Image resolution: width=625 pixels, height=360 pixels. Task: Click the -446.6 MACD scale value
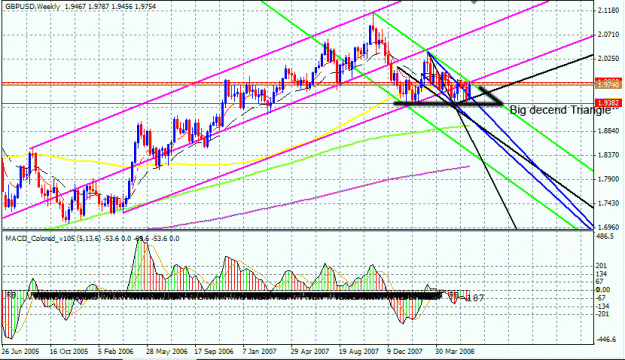point(606,340)
